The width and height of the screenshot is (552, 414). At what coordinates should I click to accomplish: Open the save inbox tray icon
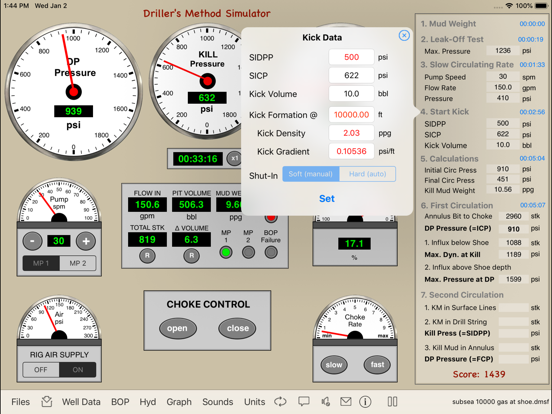[46, 401]
